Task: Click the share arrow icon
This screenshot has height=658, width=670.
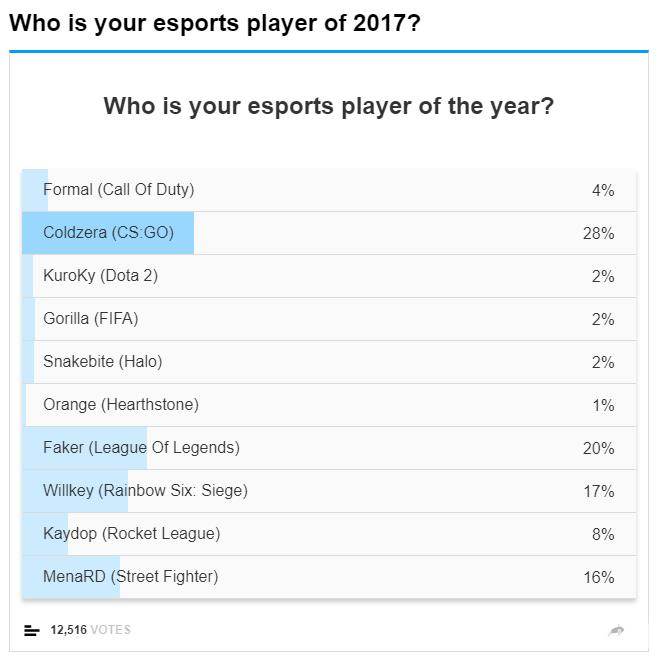Action: coord(616,630)
